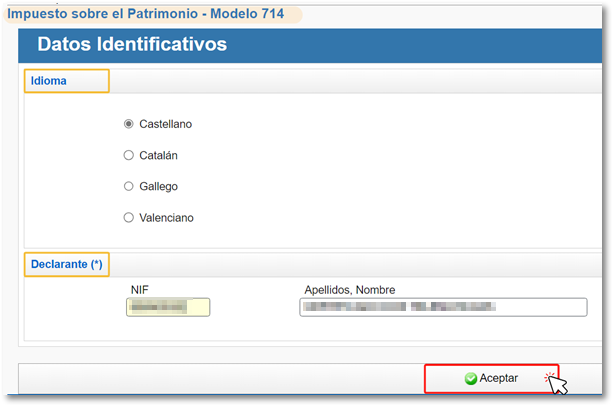Click the Catalán label text

pos(158,155)
